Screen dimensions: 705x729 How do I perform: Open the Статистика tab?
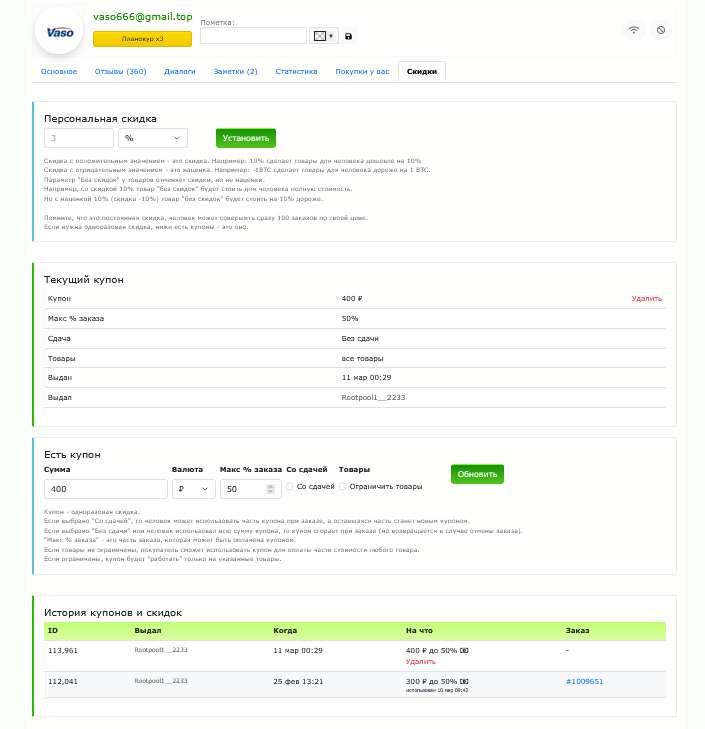pyautogui.click(x=296, y=72)
